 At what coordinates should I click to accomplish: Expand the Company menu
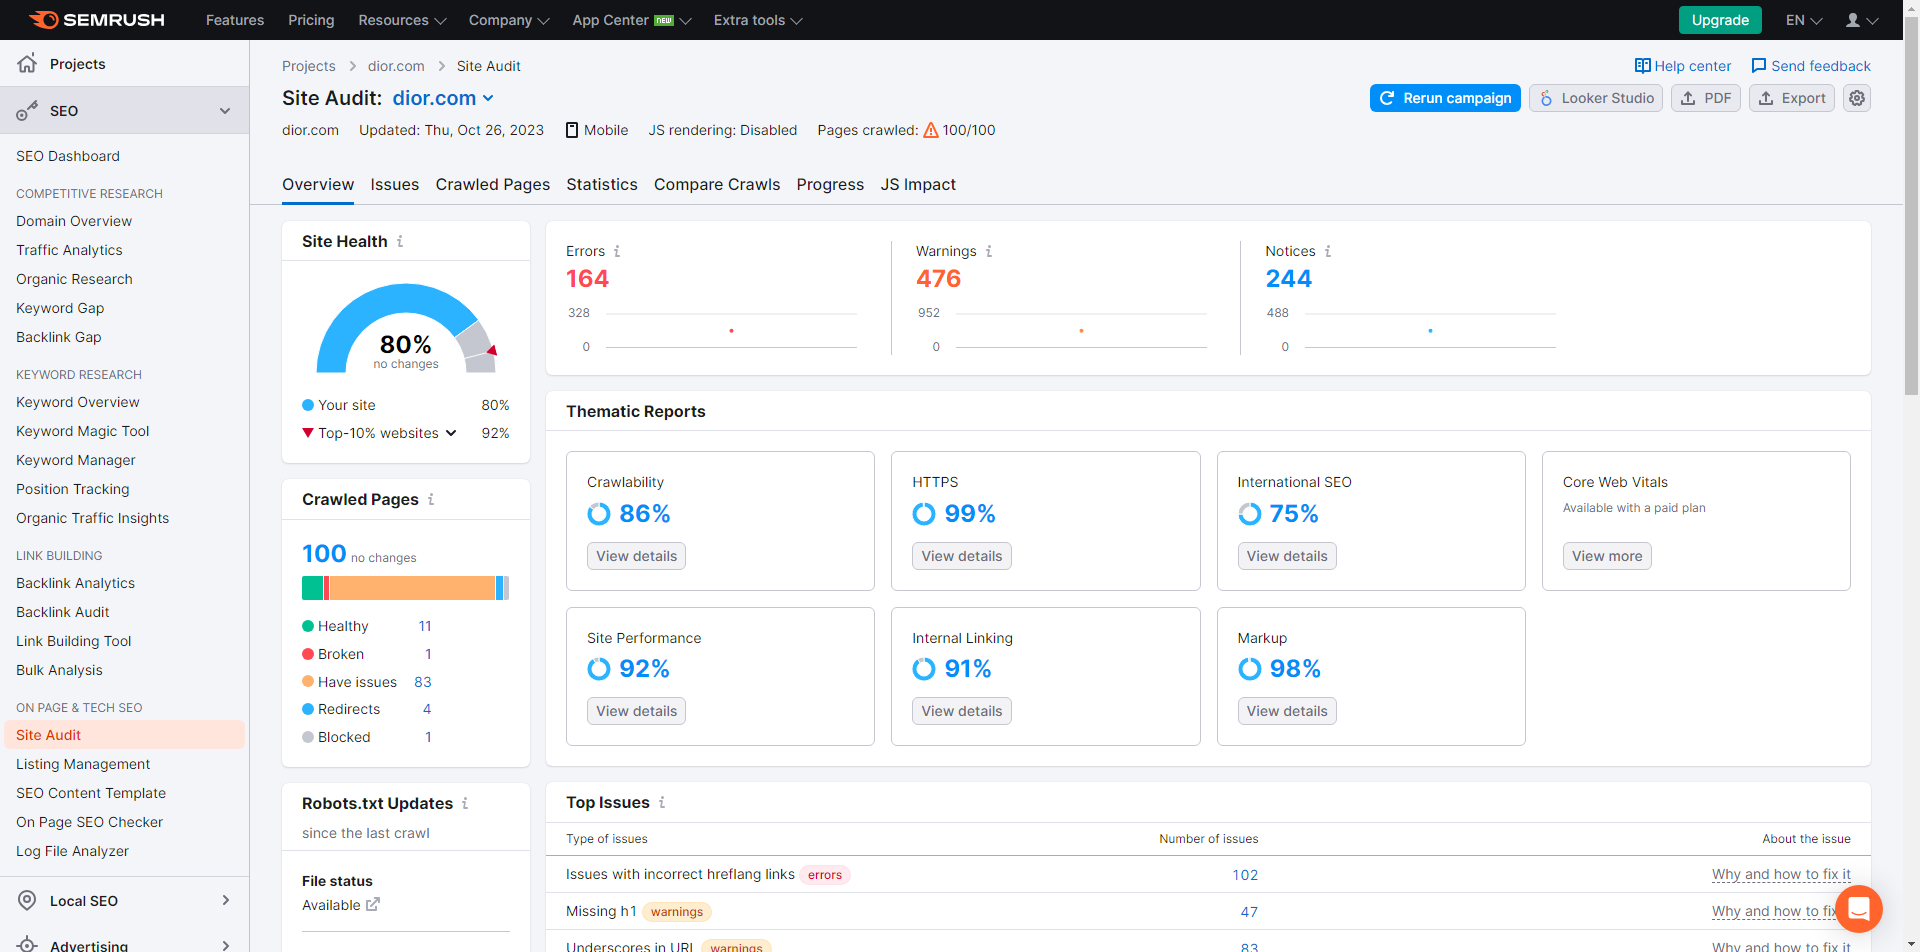pos(509,20)
